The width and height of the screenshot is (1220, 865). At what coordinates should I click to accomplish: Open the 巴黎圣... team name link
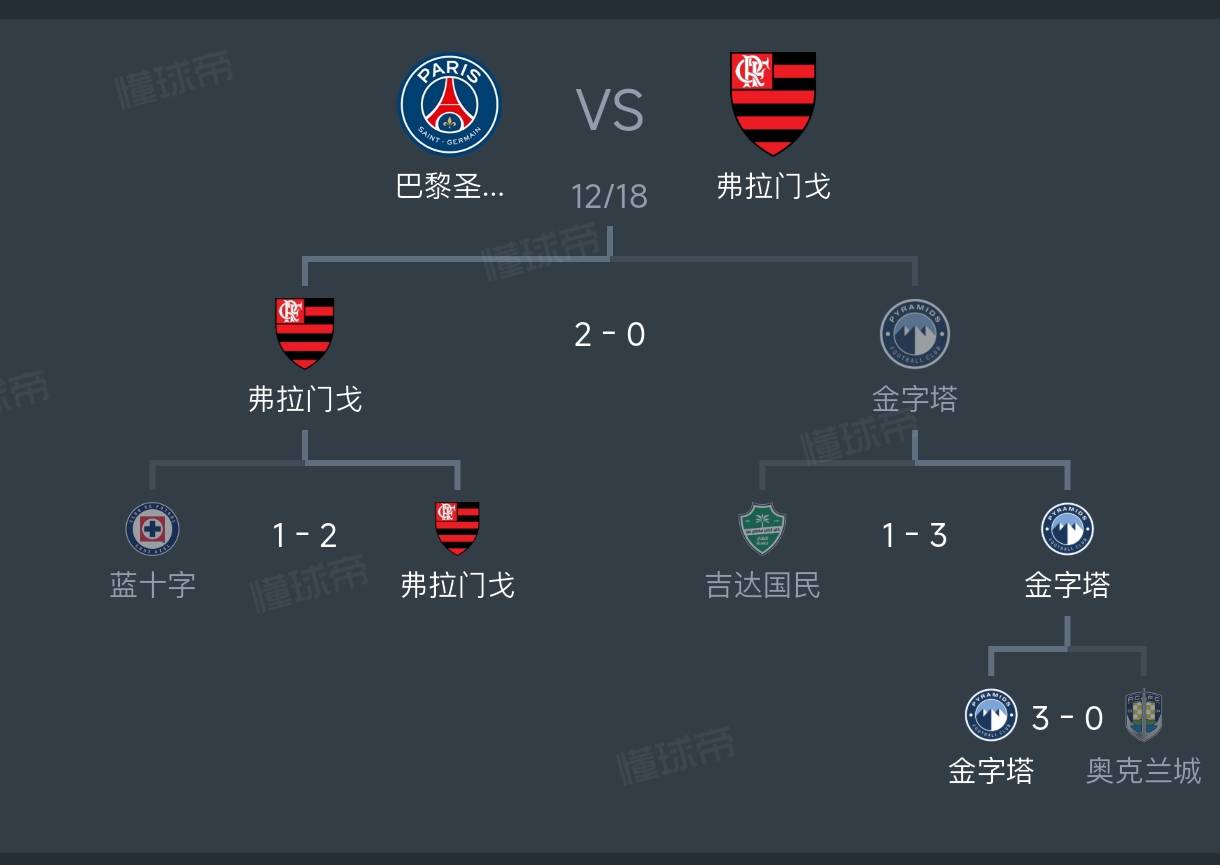point(450,187)
